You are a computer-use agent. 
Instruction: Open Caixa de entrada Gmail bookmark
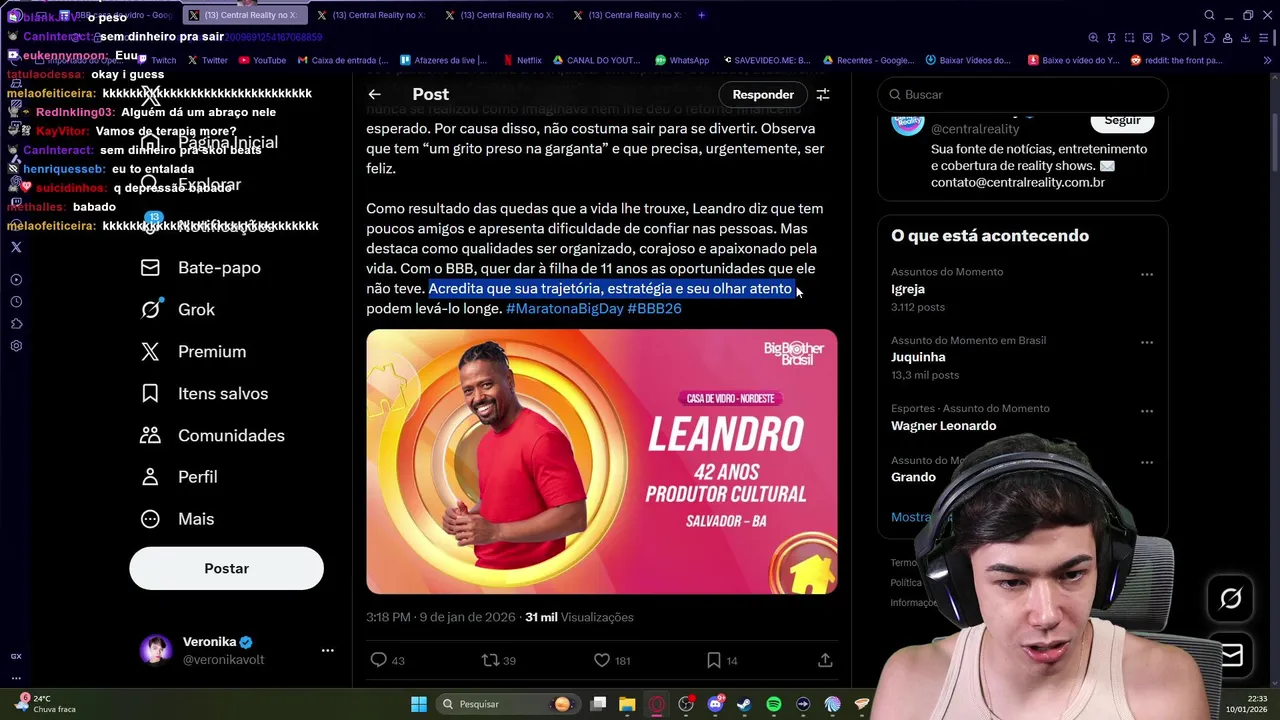coord(343,60)
